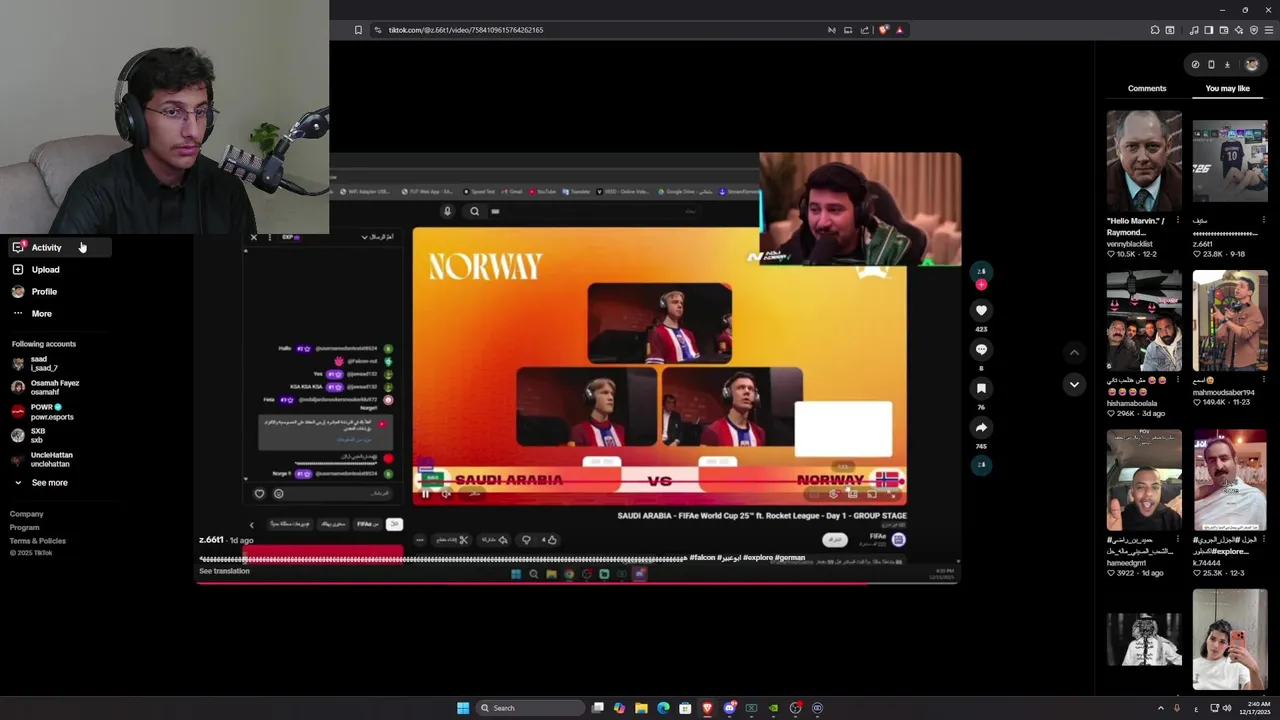1280x720 pixels.
Task: Open the browser extensions puzzle icon
Action: point(1155,30)
